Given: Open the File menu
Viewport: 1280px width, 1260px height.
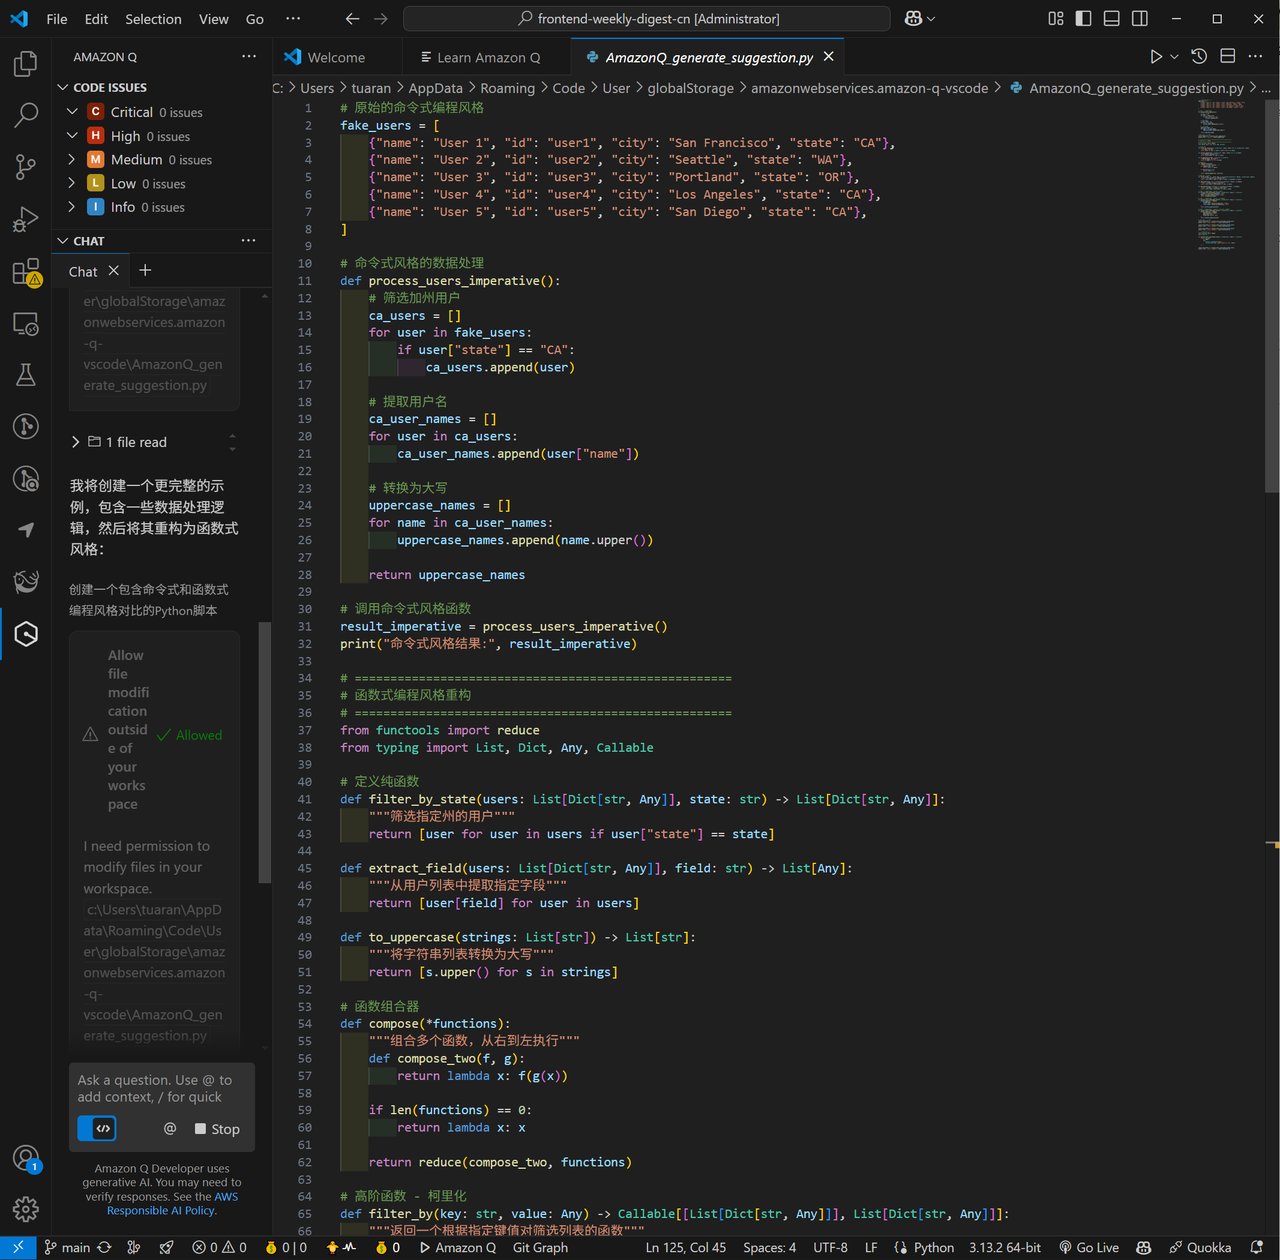Looking at the screenshot, I should [57, 18].
